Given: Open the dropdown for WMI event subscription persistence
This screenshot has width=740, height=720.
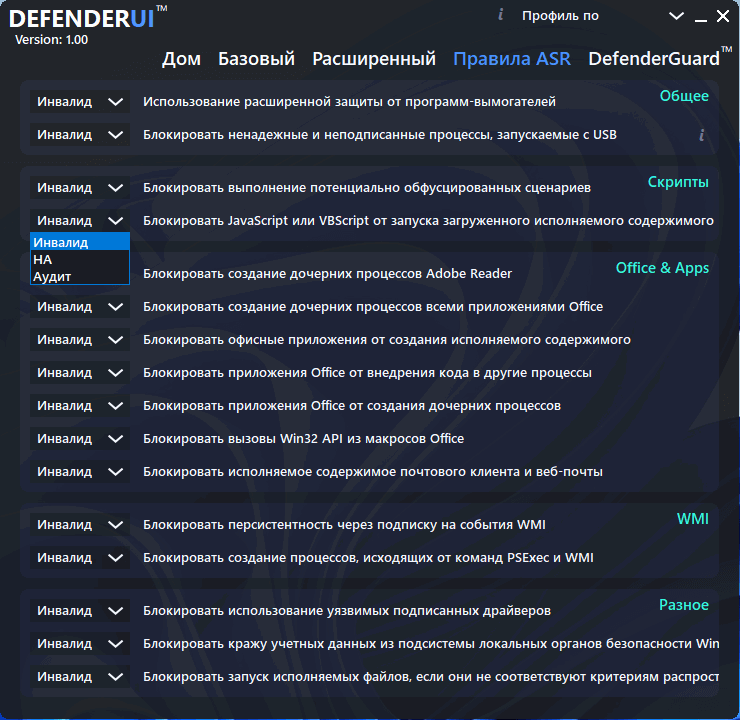Looking at the screenshot, I should [80, 525].
